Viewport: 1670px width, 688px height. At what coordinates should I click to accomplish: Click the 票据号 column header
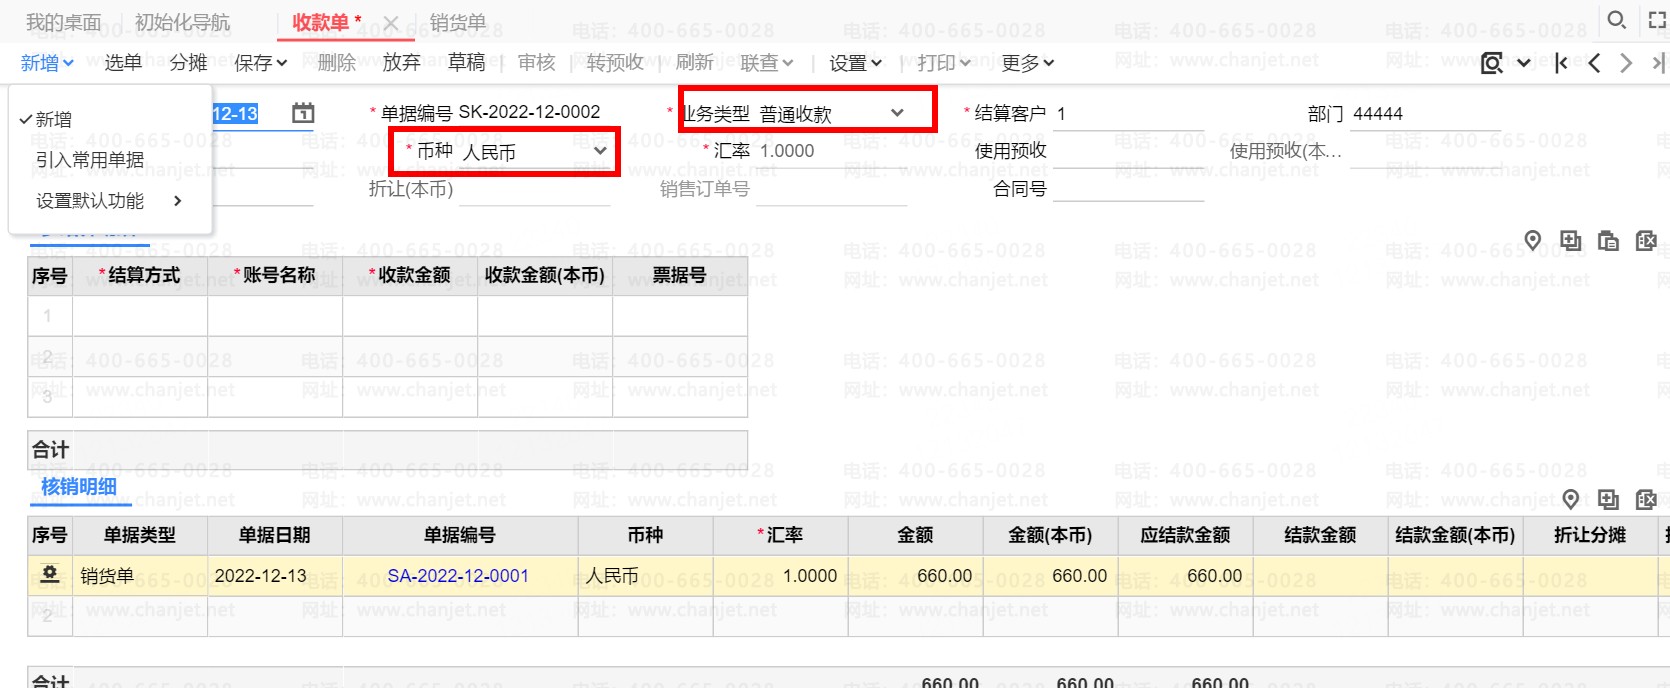680,275
